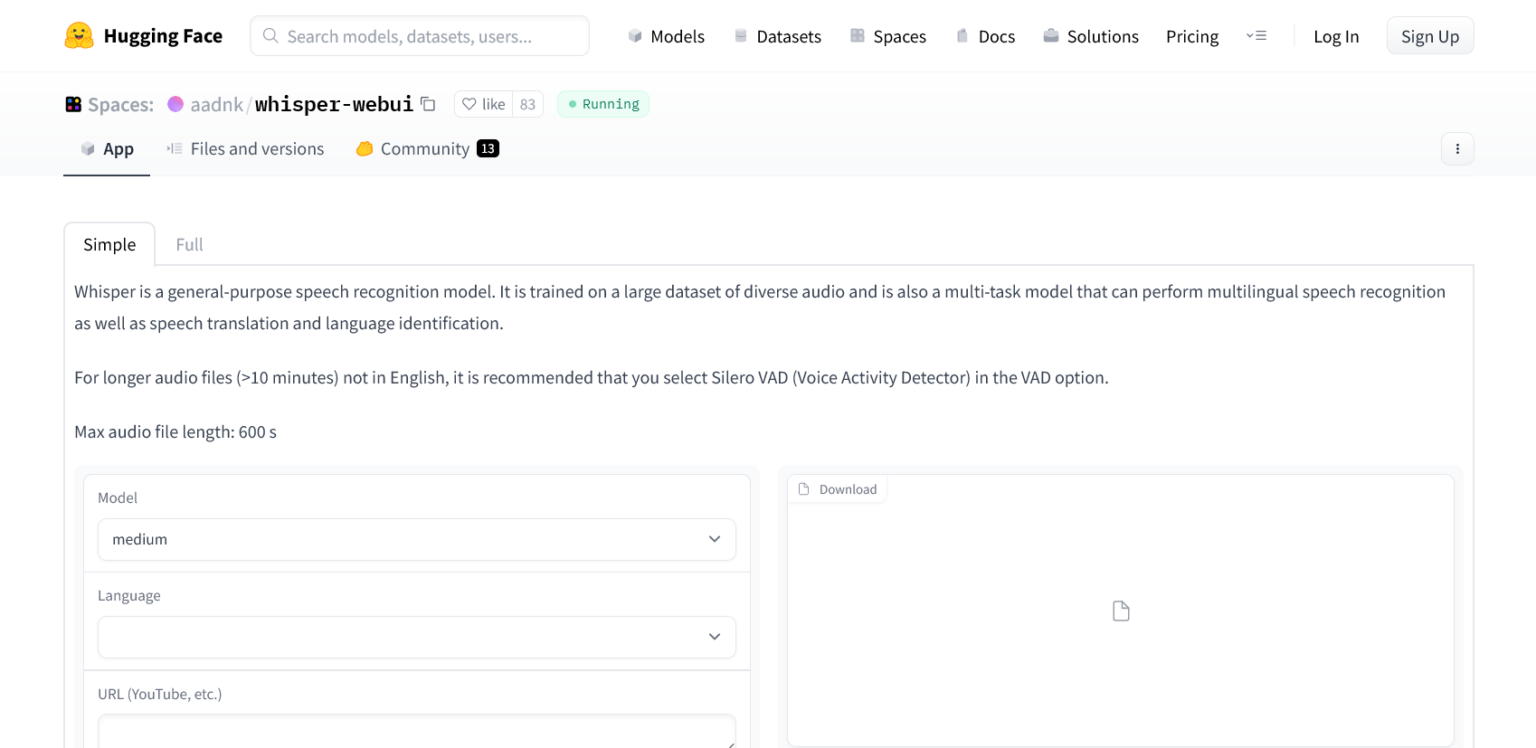Image resolution: width=1536 pixels, height=748 pixels.
Task: Click the Solutions briefcase icon
Action: [x=1049, y=35]
